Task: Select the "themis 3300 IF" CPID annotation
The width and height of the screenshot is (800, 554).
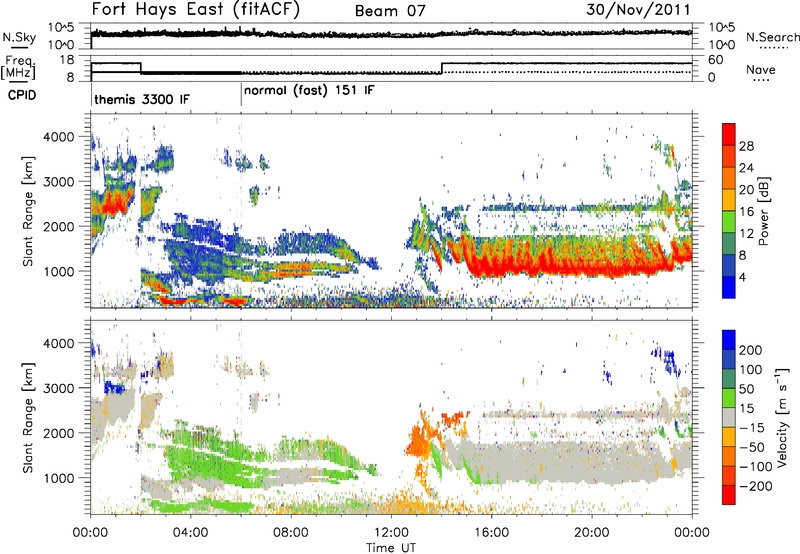Action: [x=142, y=99]
